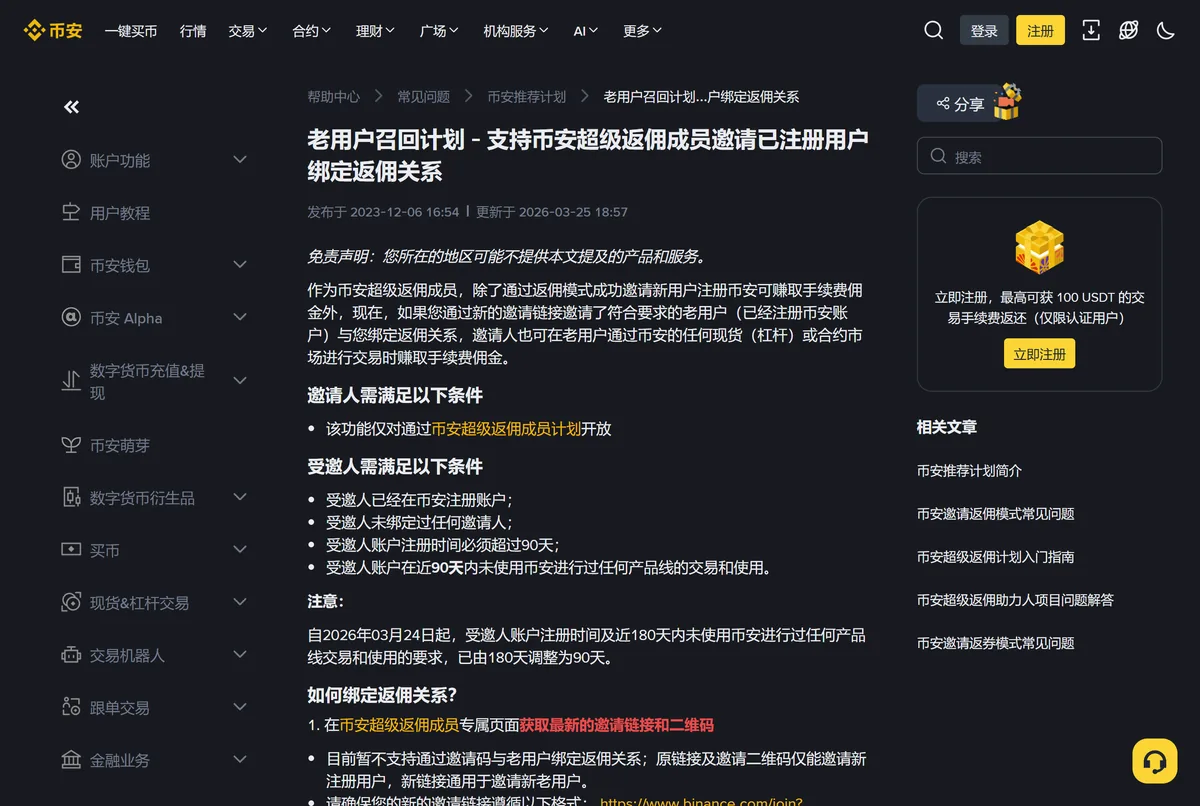Go to 币安推荐计划 breadcrumb
Screen dimensions: 1200x806
tap(527, 97)
